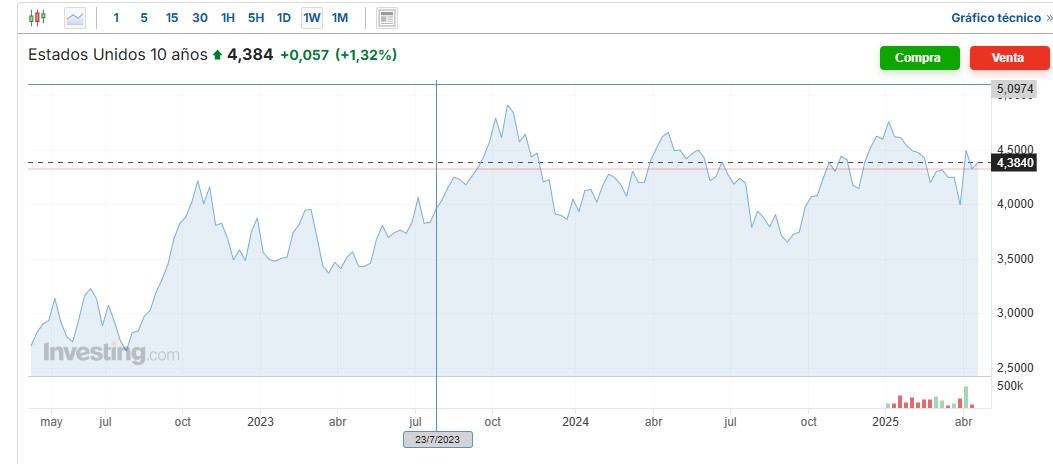
Task: Open the Gráfico técnico link
Action: tap(1000, 18)
